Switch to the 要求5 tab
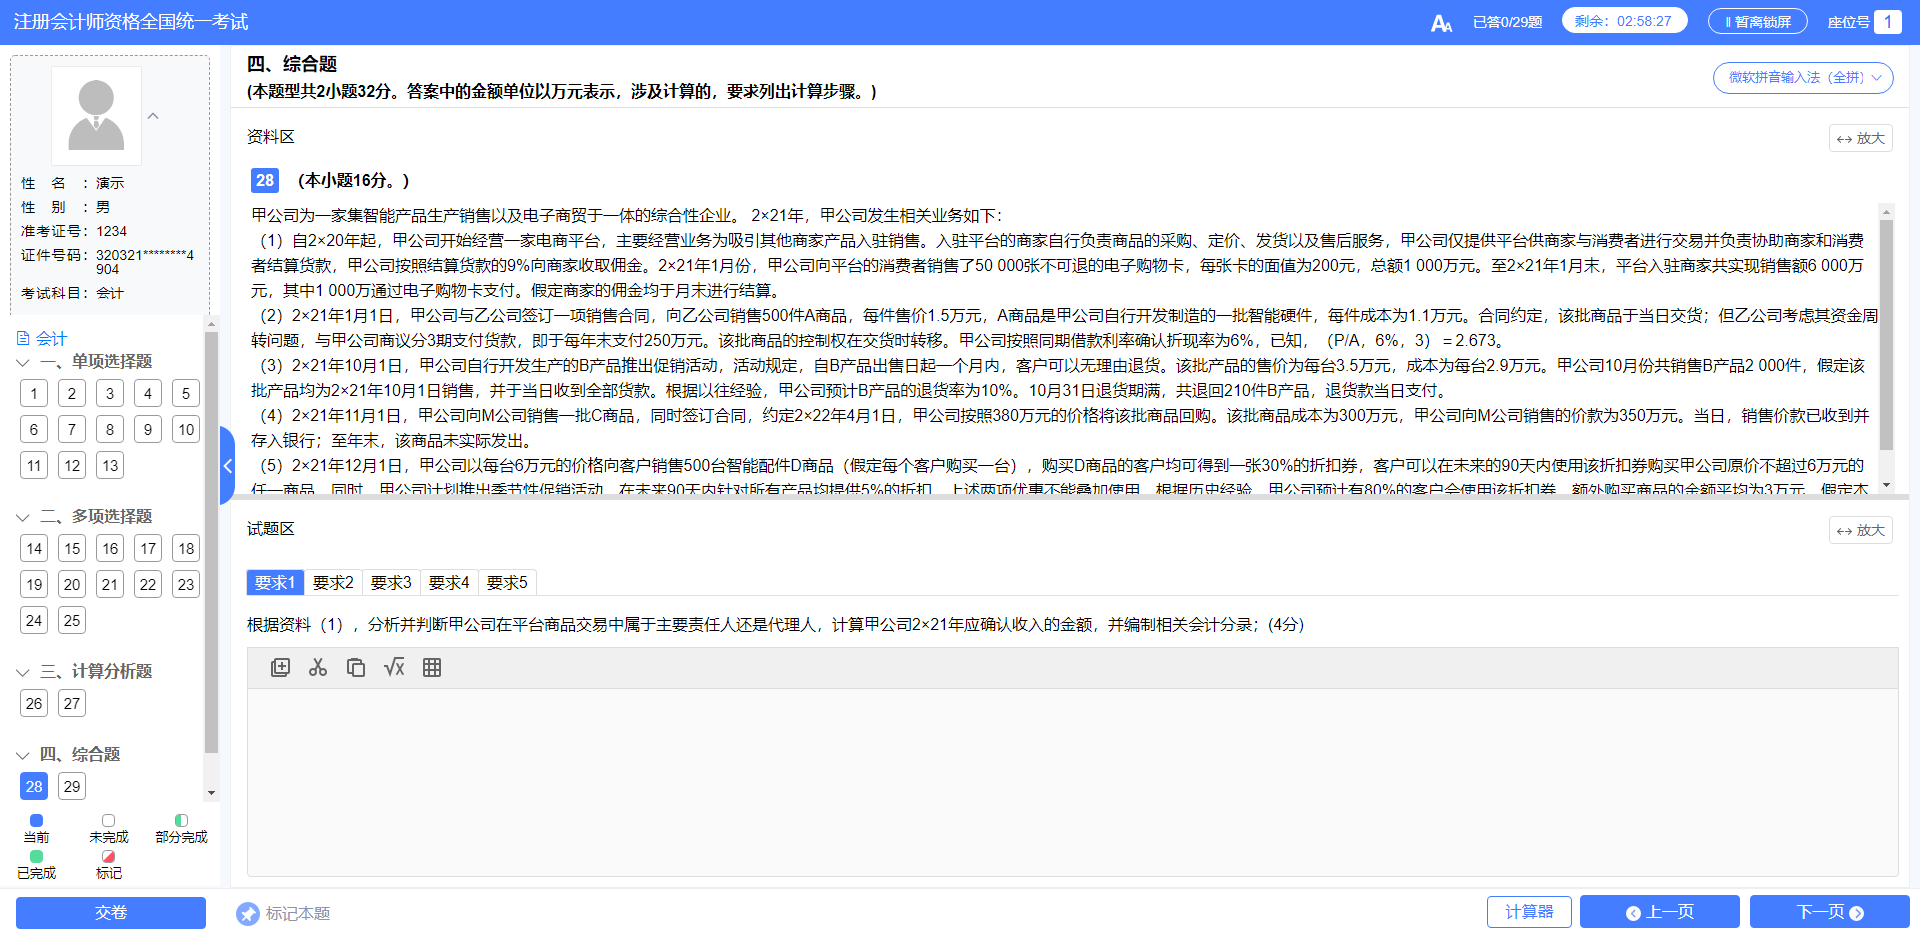 tap(507, 582)
